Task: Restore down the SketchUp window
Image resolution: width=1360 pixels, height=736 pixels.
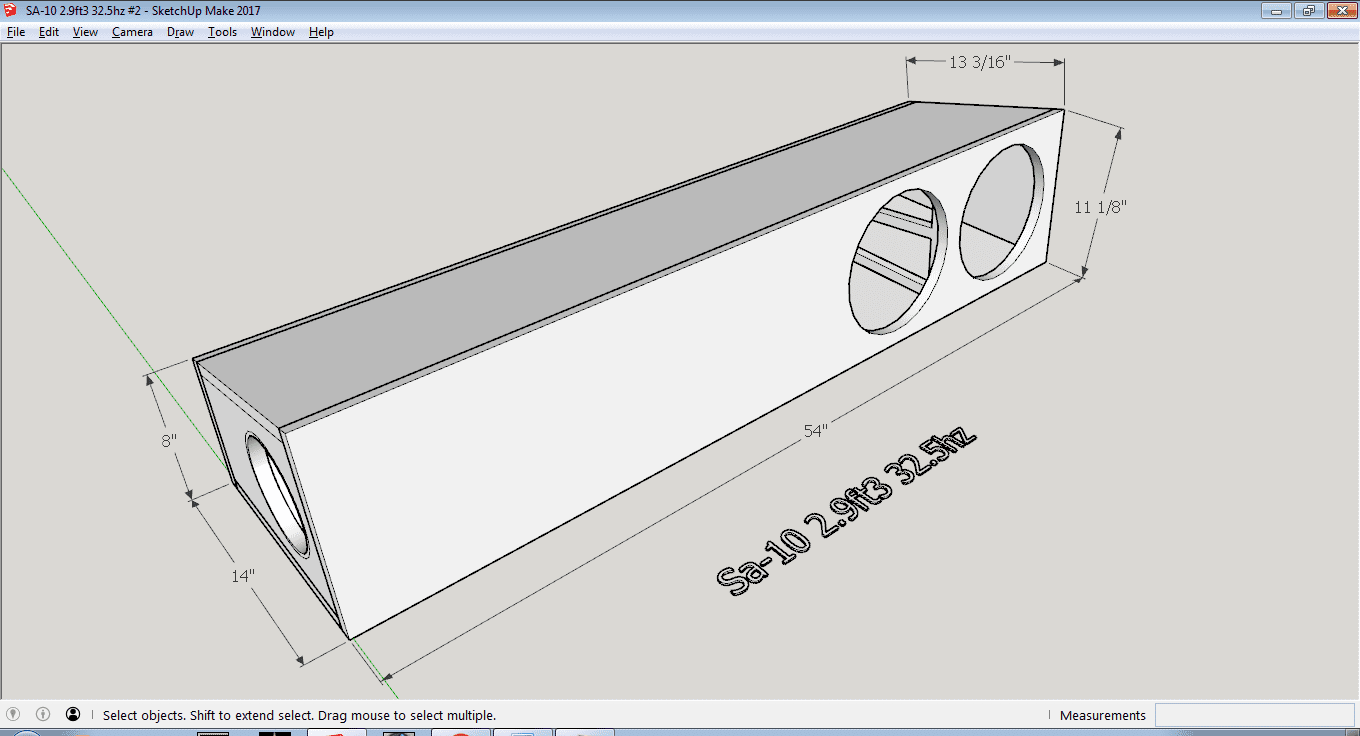Action: 1307,11
